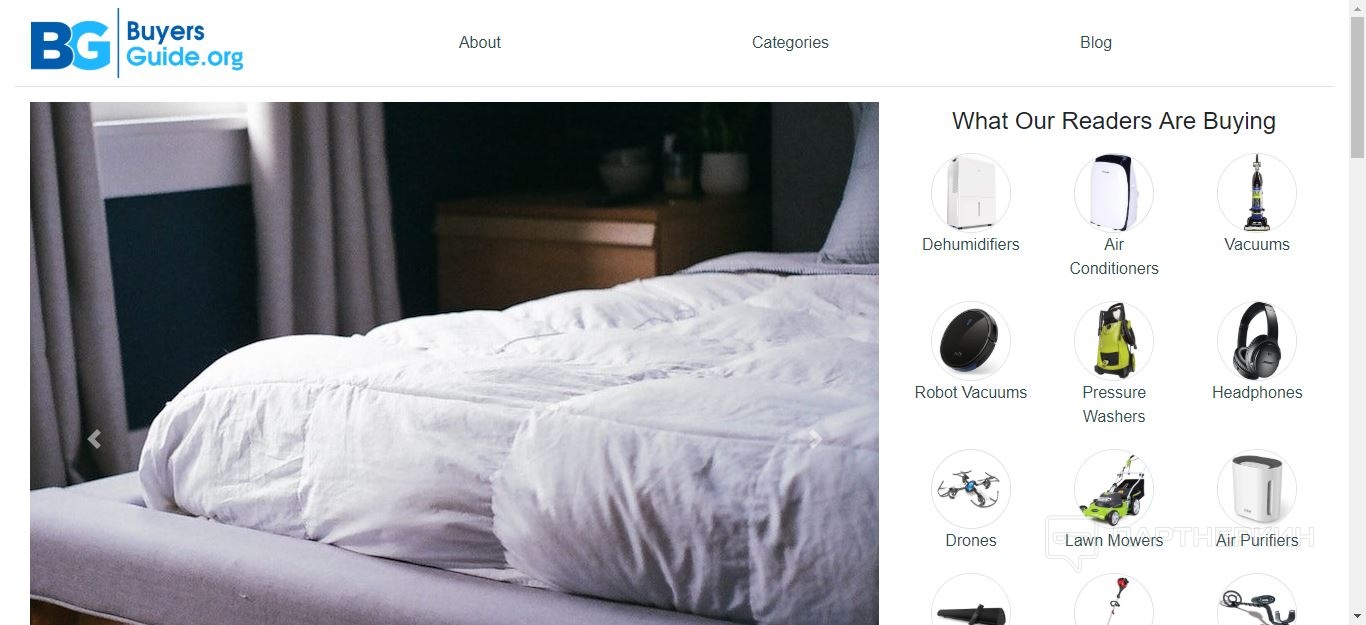Click the Vacuums upright vacuum icon
The height and width of the screenshot is (625, 1366).
[1256, 192]
